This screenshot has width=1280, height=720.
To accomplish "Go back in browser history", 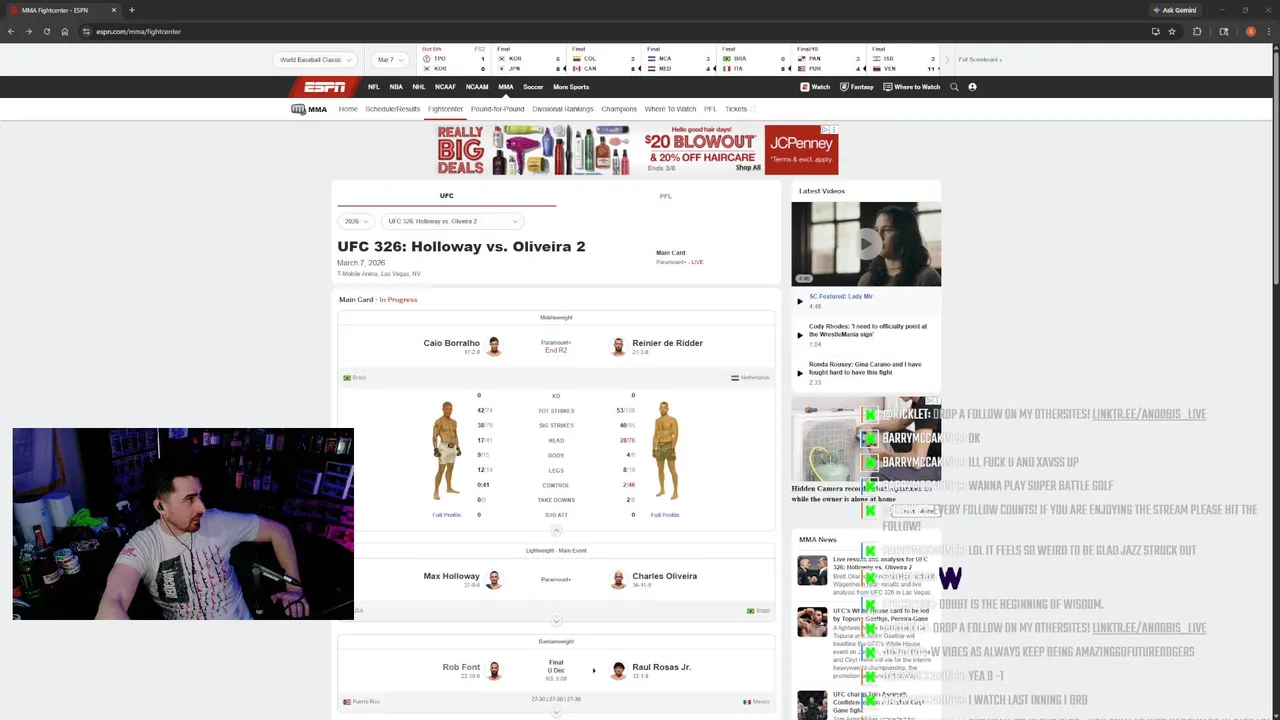I will coord(10,31).
